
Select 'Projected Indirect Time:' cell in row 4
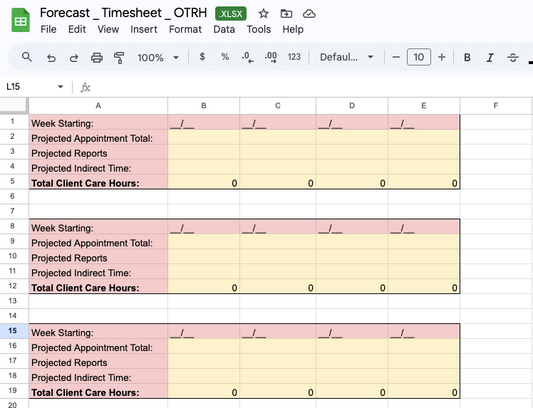coord(98,168)
